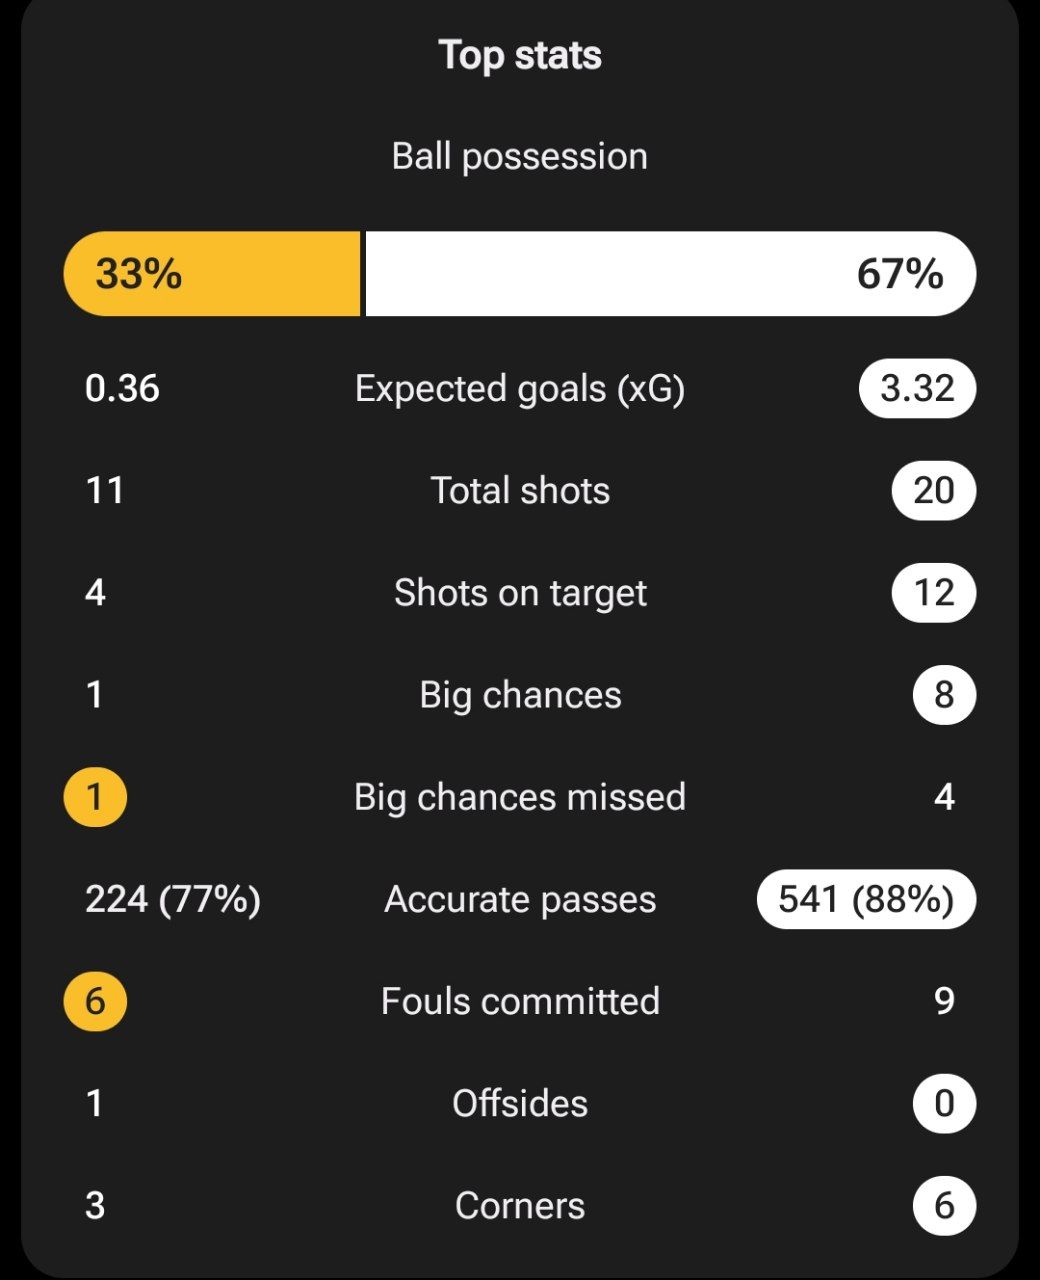Open the Shots on target stat

click(x=520, y=593)
